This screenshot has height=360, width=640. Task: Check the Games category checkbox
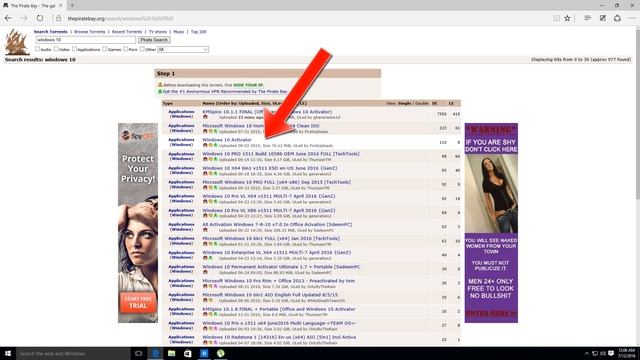105,49
